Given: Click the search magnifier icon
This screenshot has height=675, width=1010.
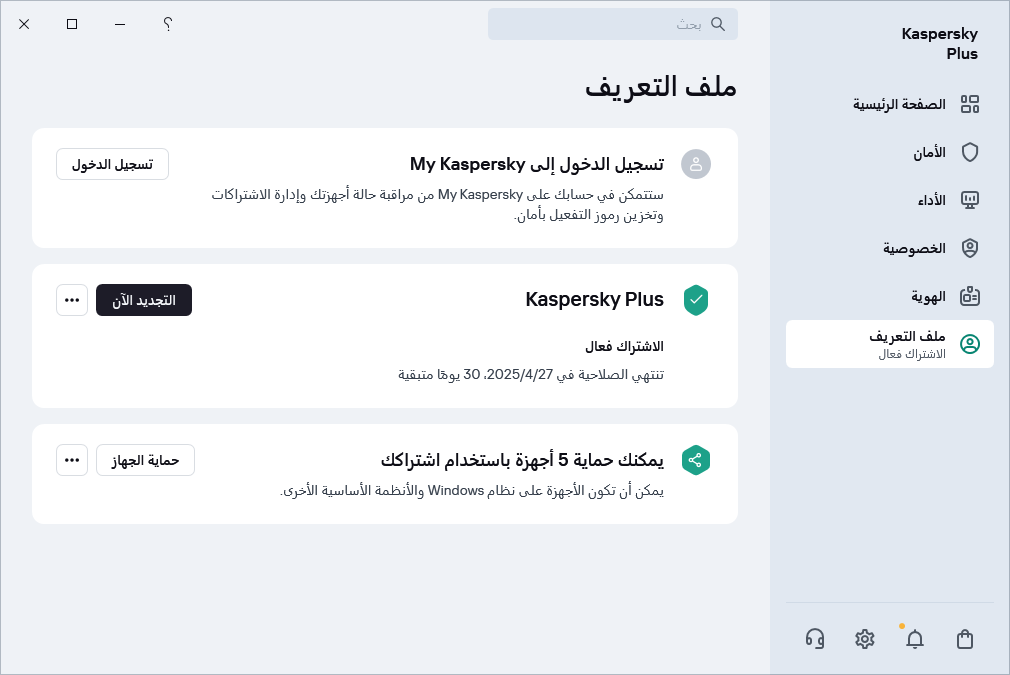Looking at the screenshot, I should [x=718, y=24].
